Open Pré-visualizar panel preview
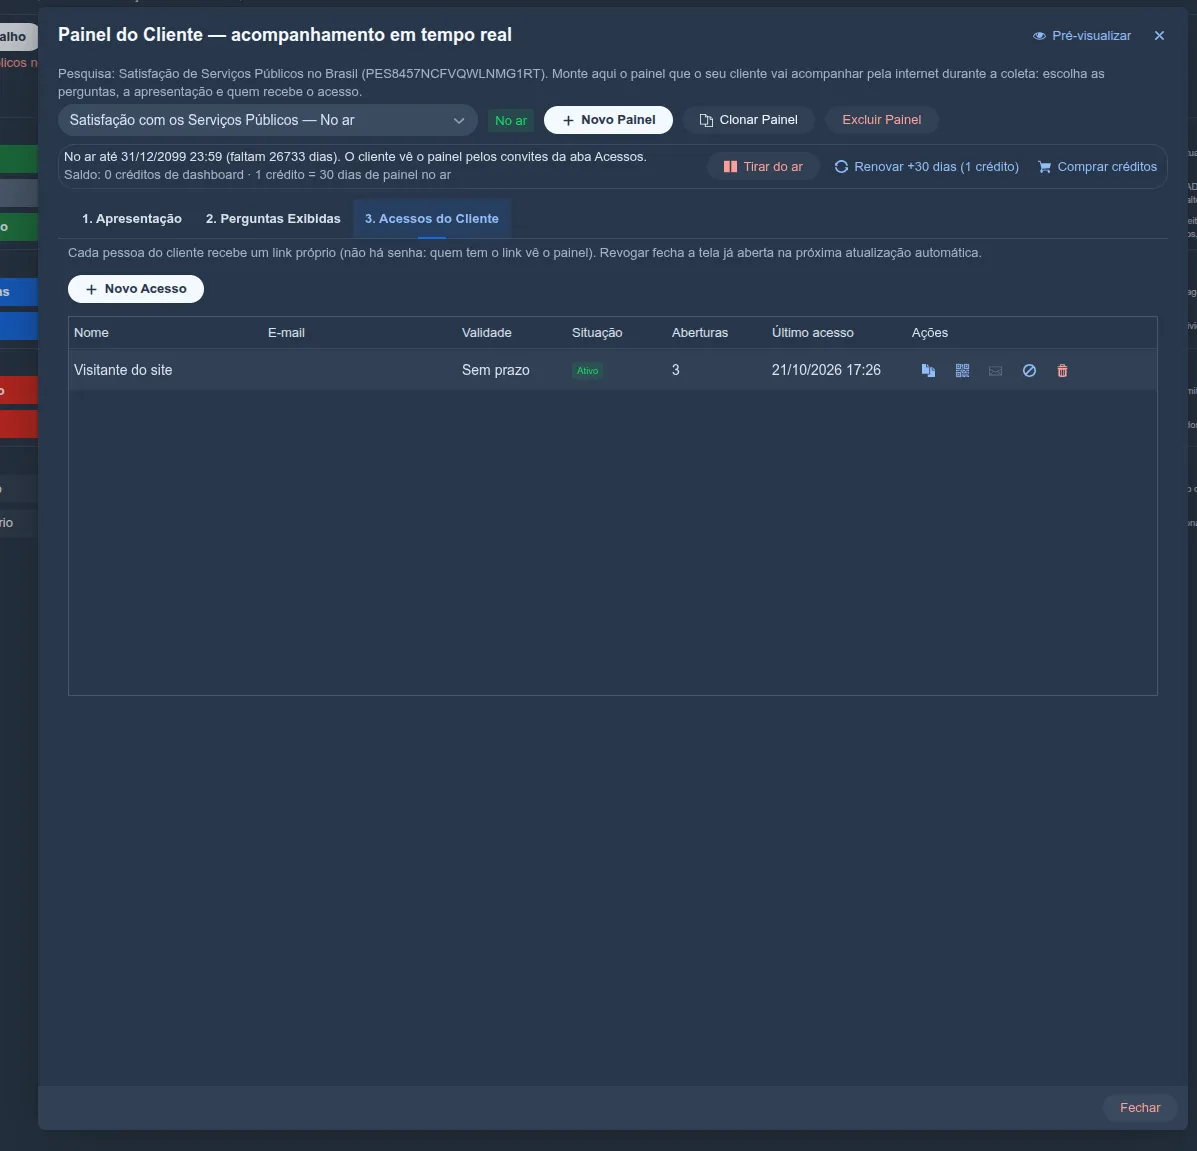 (x=1082, y=36)
